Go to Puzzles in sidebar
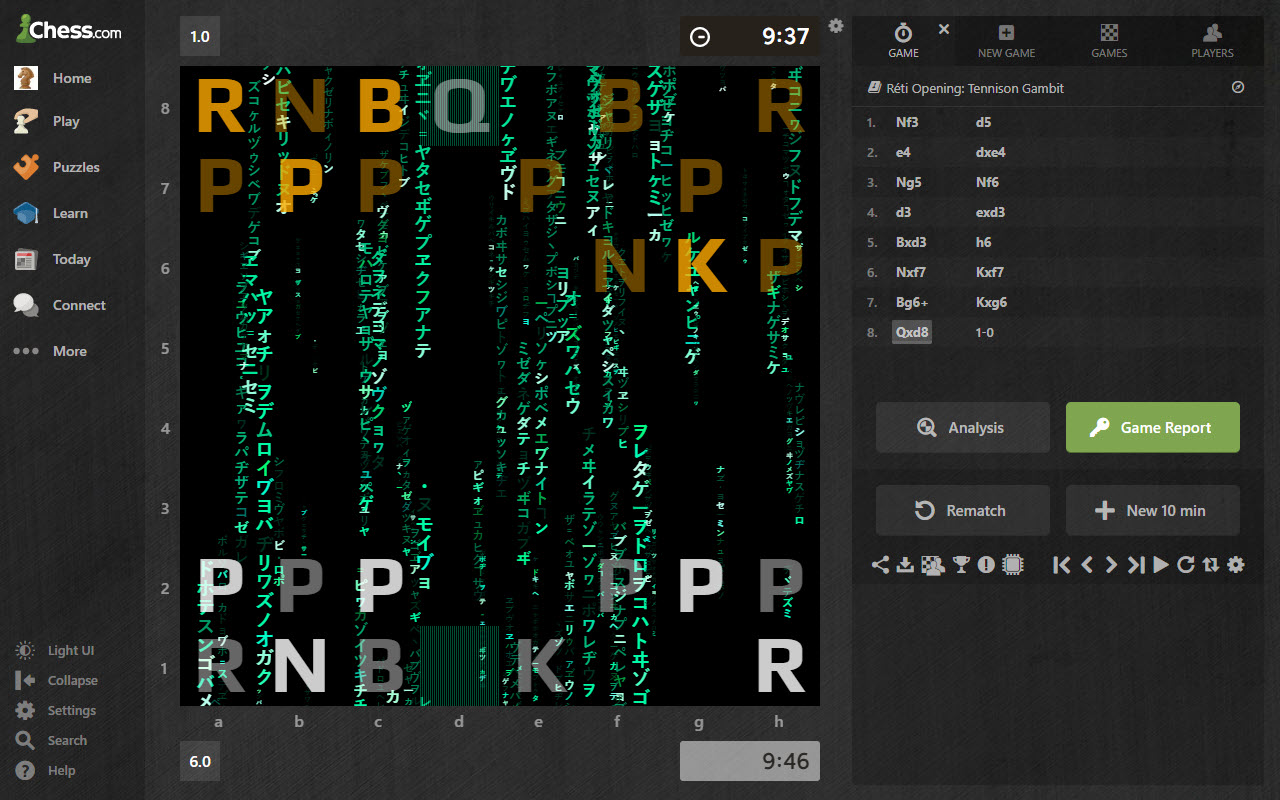The image size is (1280, 800). pyautogui.click(x=76, y=167)
